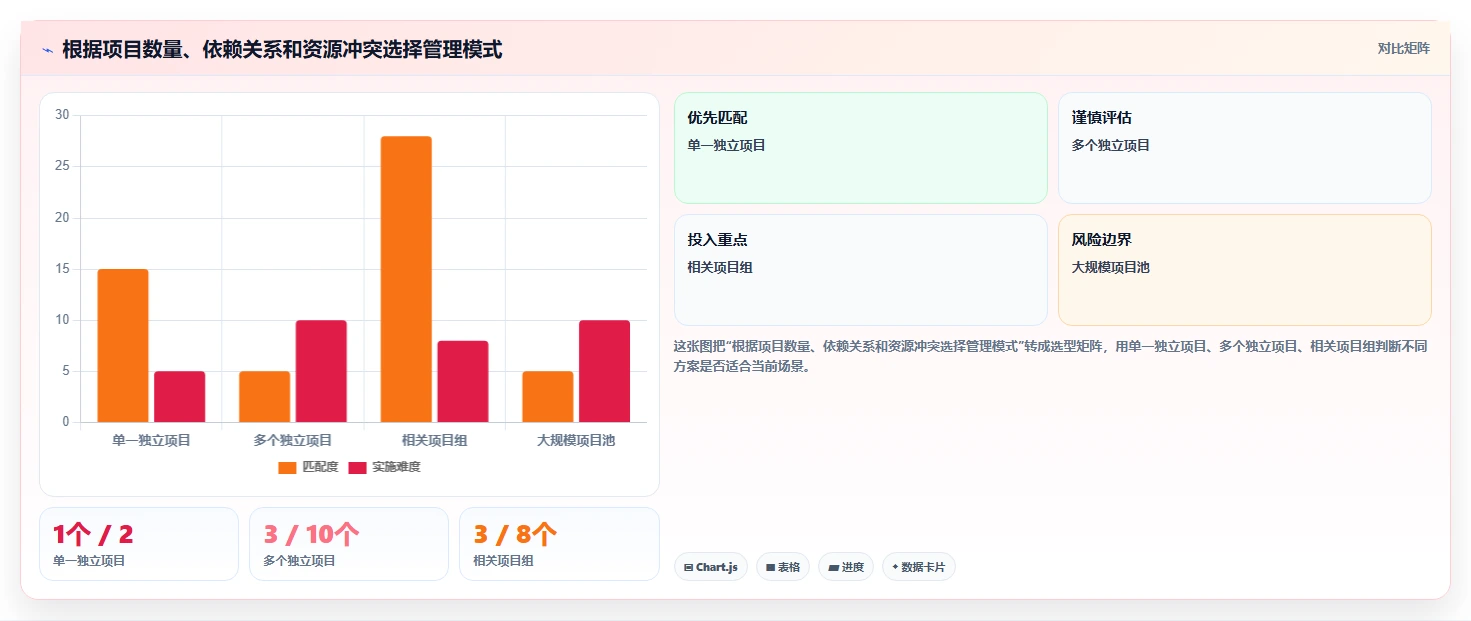Click the header title 根据项目数量、依赖关系和资源冲突选择管理模式
Viewport: 1471px width, 621px height.
coord(282,49)
